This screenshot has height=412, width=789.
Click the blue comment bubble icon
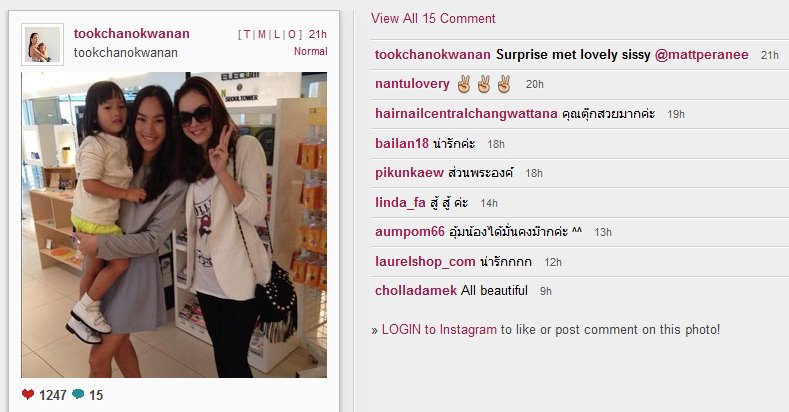click(78, 394)
